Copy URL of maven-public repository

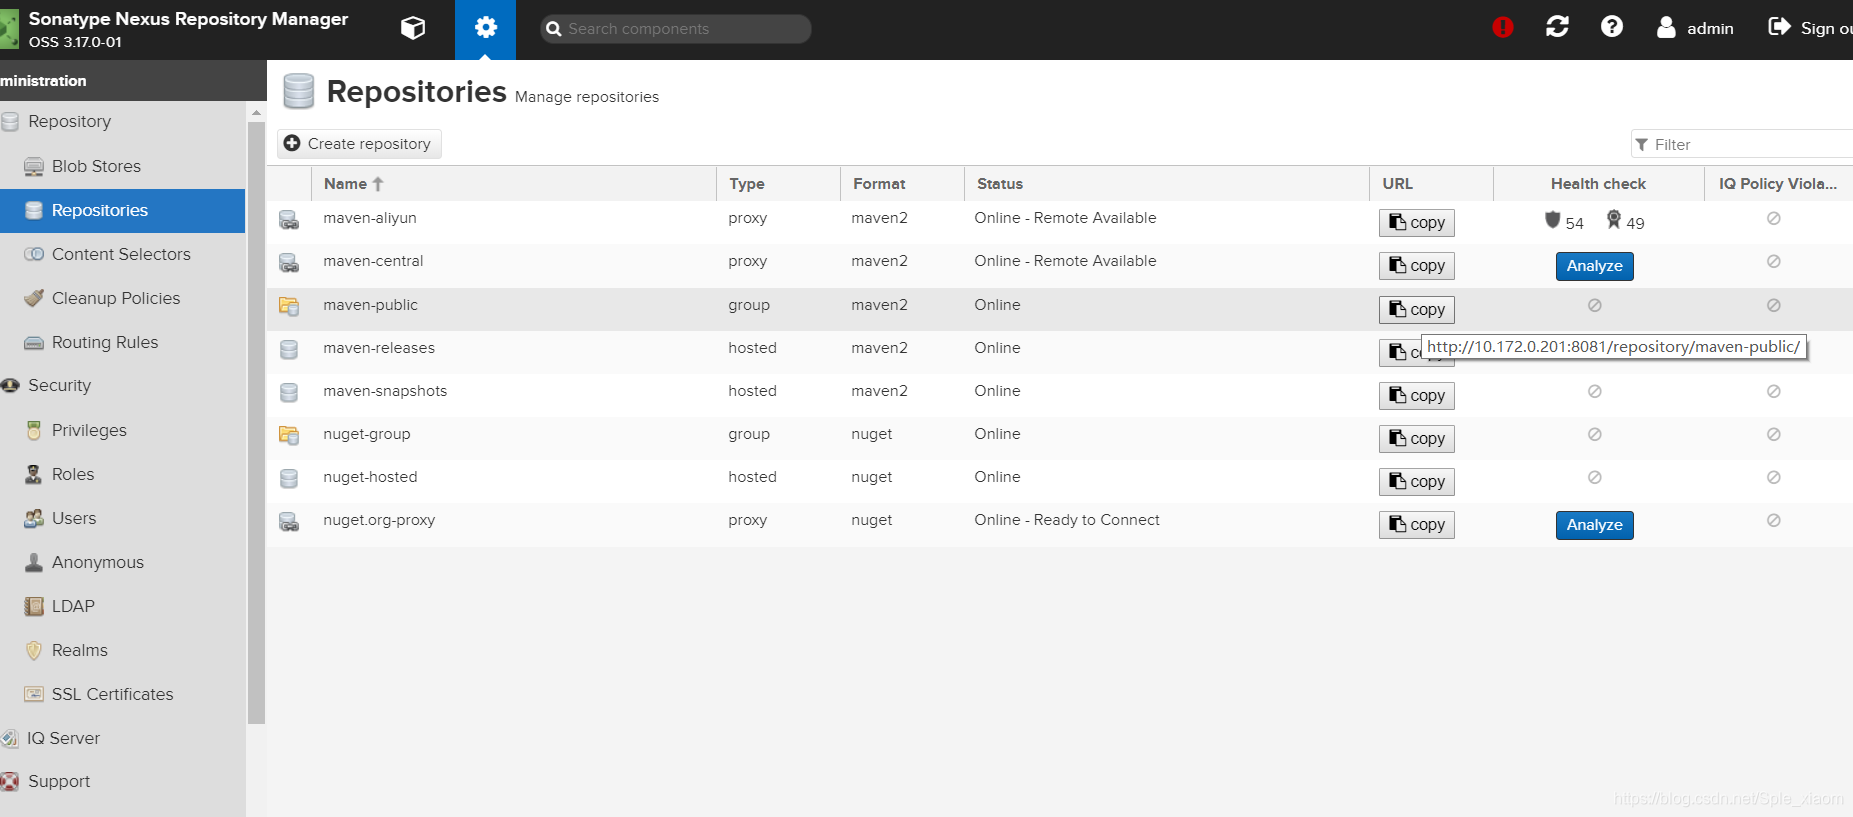pos(1416,310)
